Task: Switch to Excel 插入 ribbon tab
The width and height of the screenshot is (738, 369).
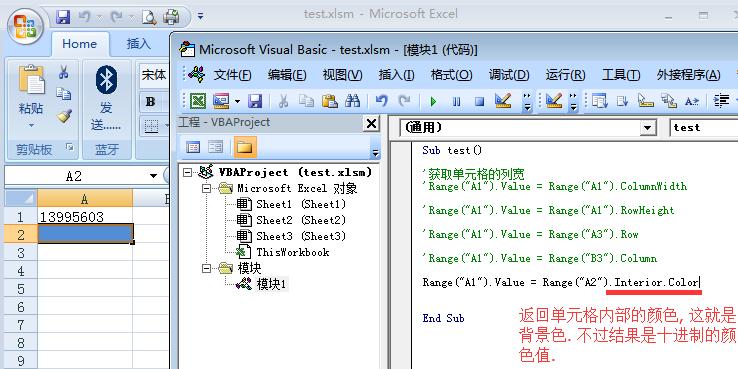Action: 138,44
